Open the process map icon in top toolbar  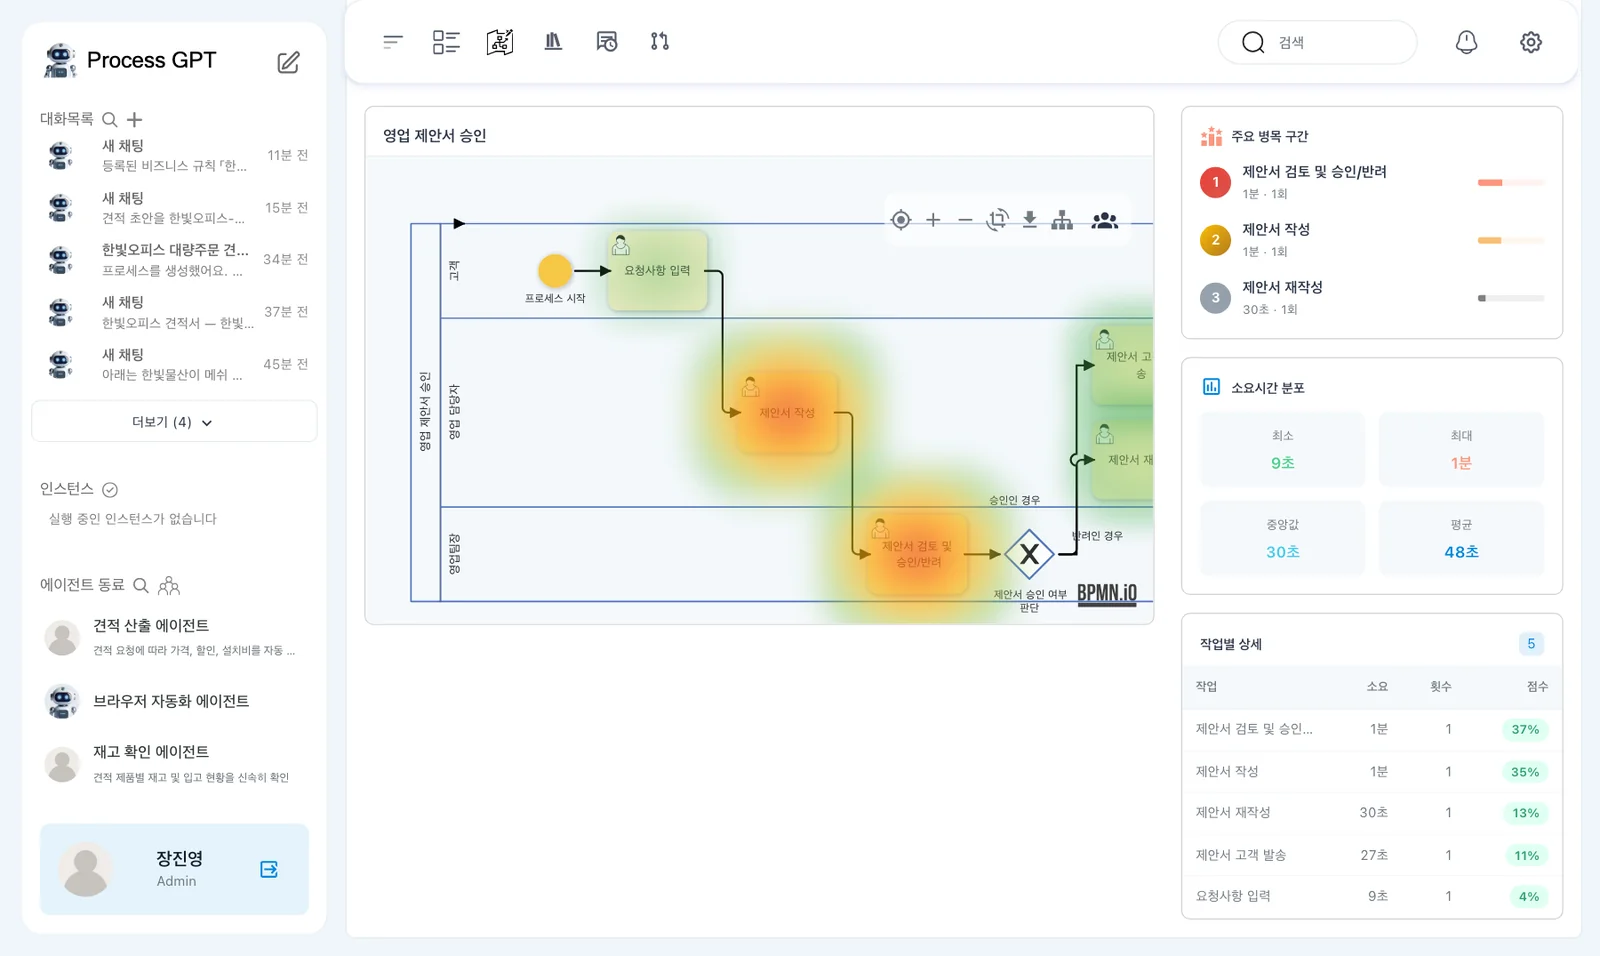[500, 42]
